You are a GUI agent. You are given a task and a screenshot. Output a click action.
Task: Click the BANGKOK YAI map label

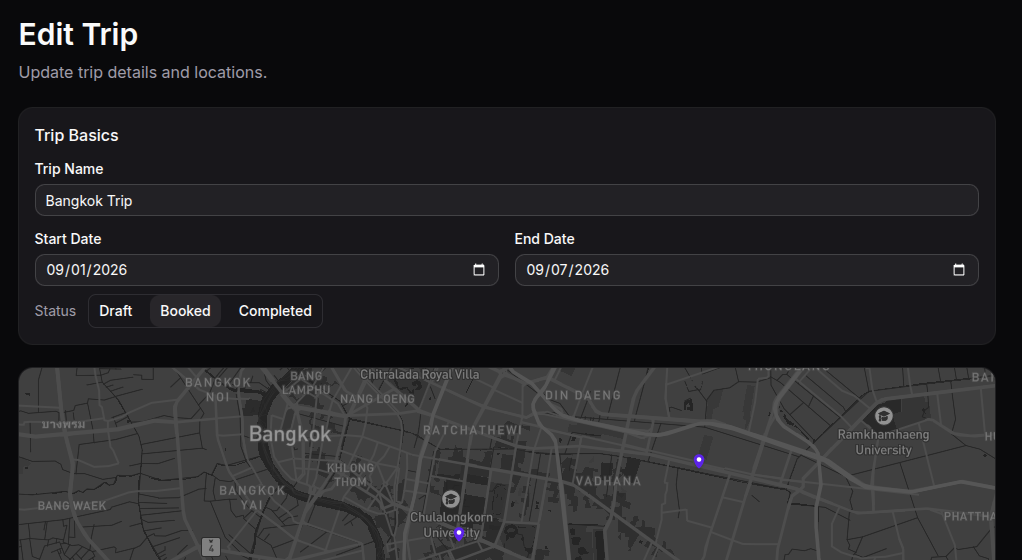[252, 497]
